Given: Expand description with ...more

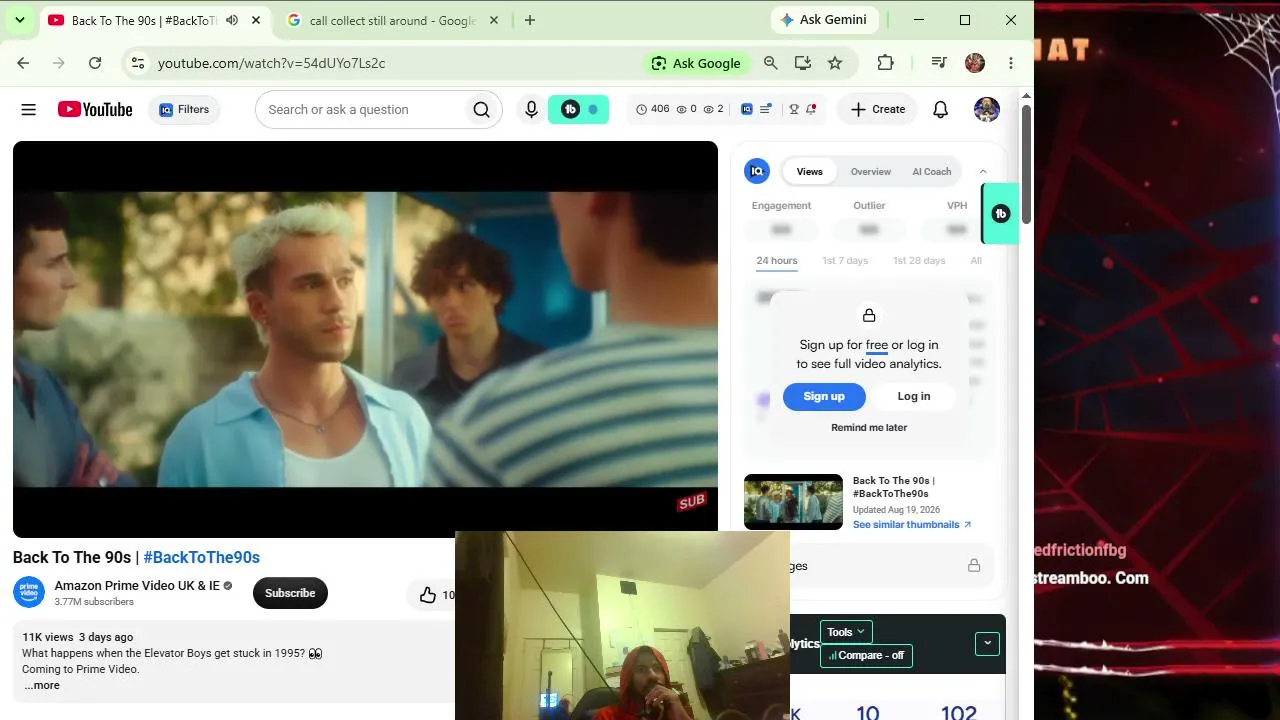Looking at the screenshot, I should pyautogui.click(x=42, y=686).
